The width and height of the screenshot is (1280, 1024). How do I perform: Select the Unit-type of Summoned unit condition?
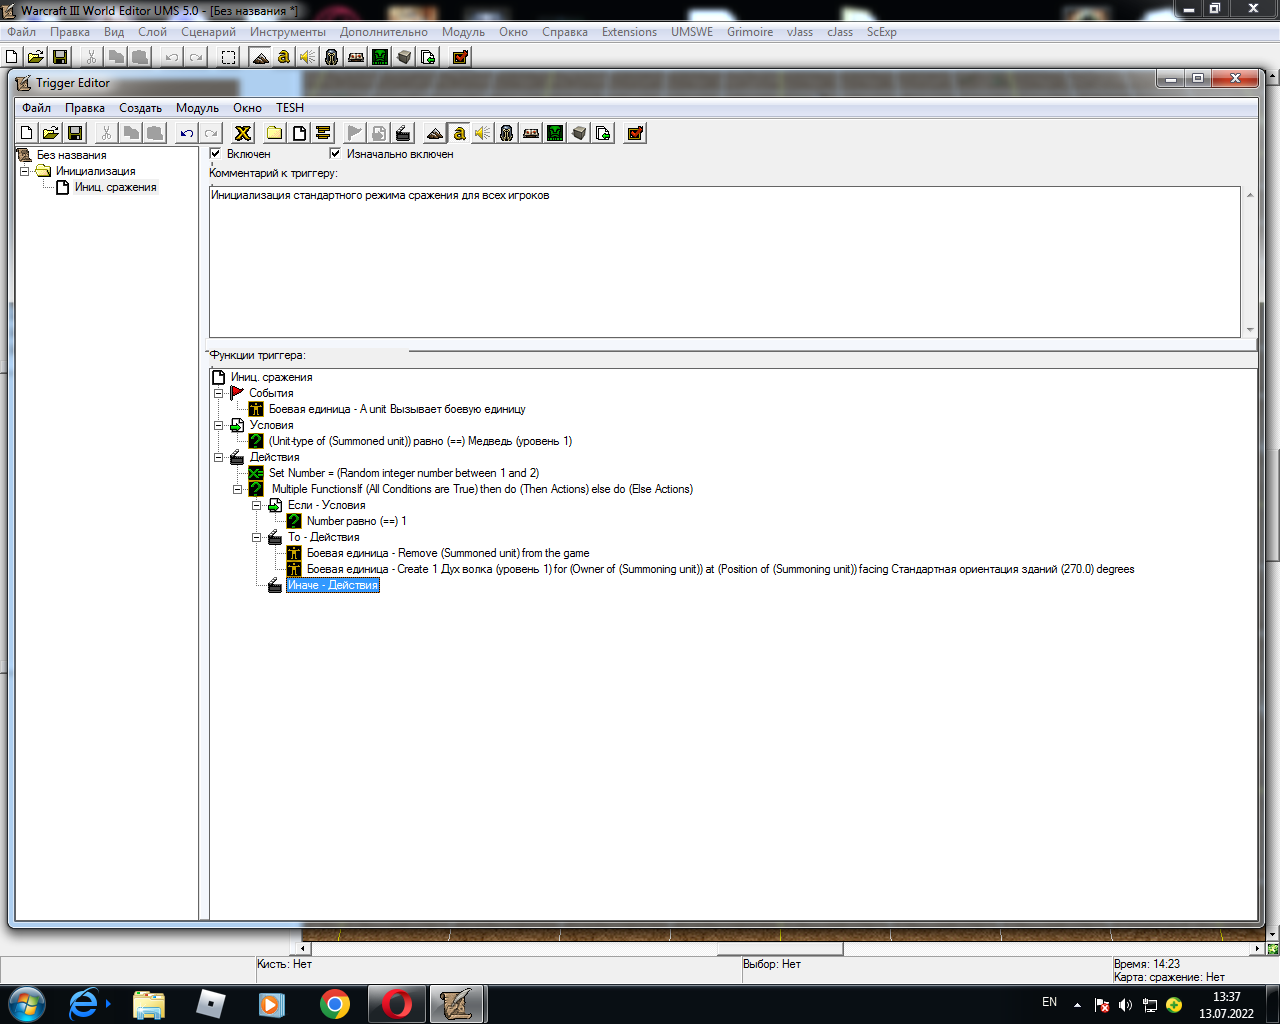[420, 441]
